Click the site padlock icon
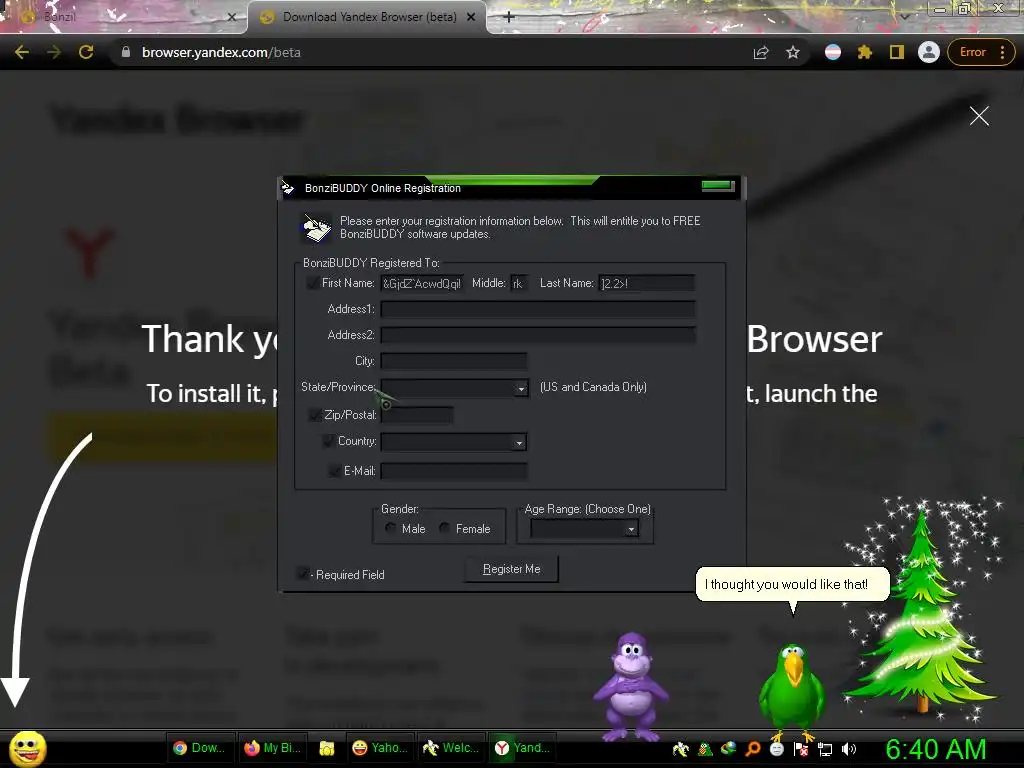1024x768 pixels. pyautogui.click(x=126, y=52)
